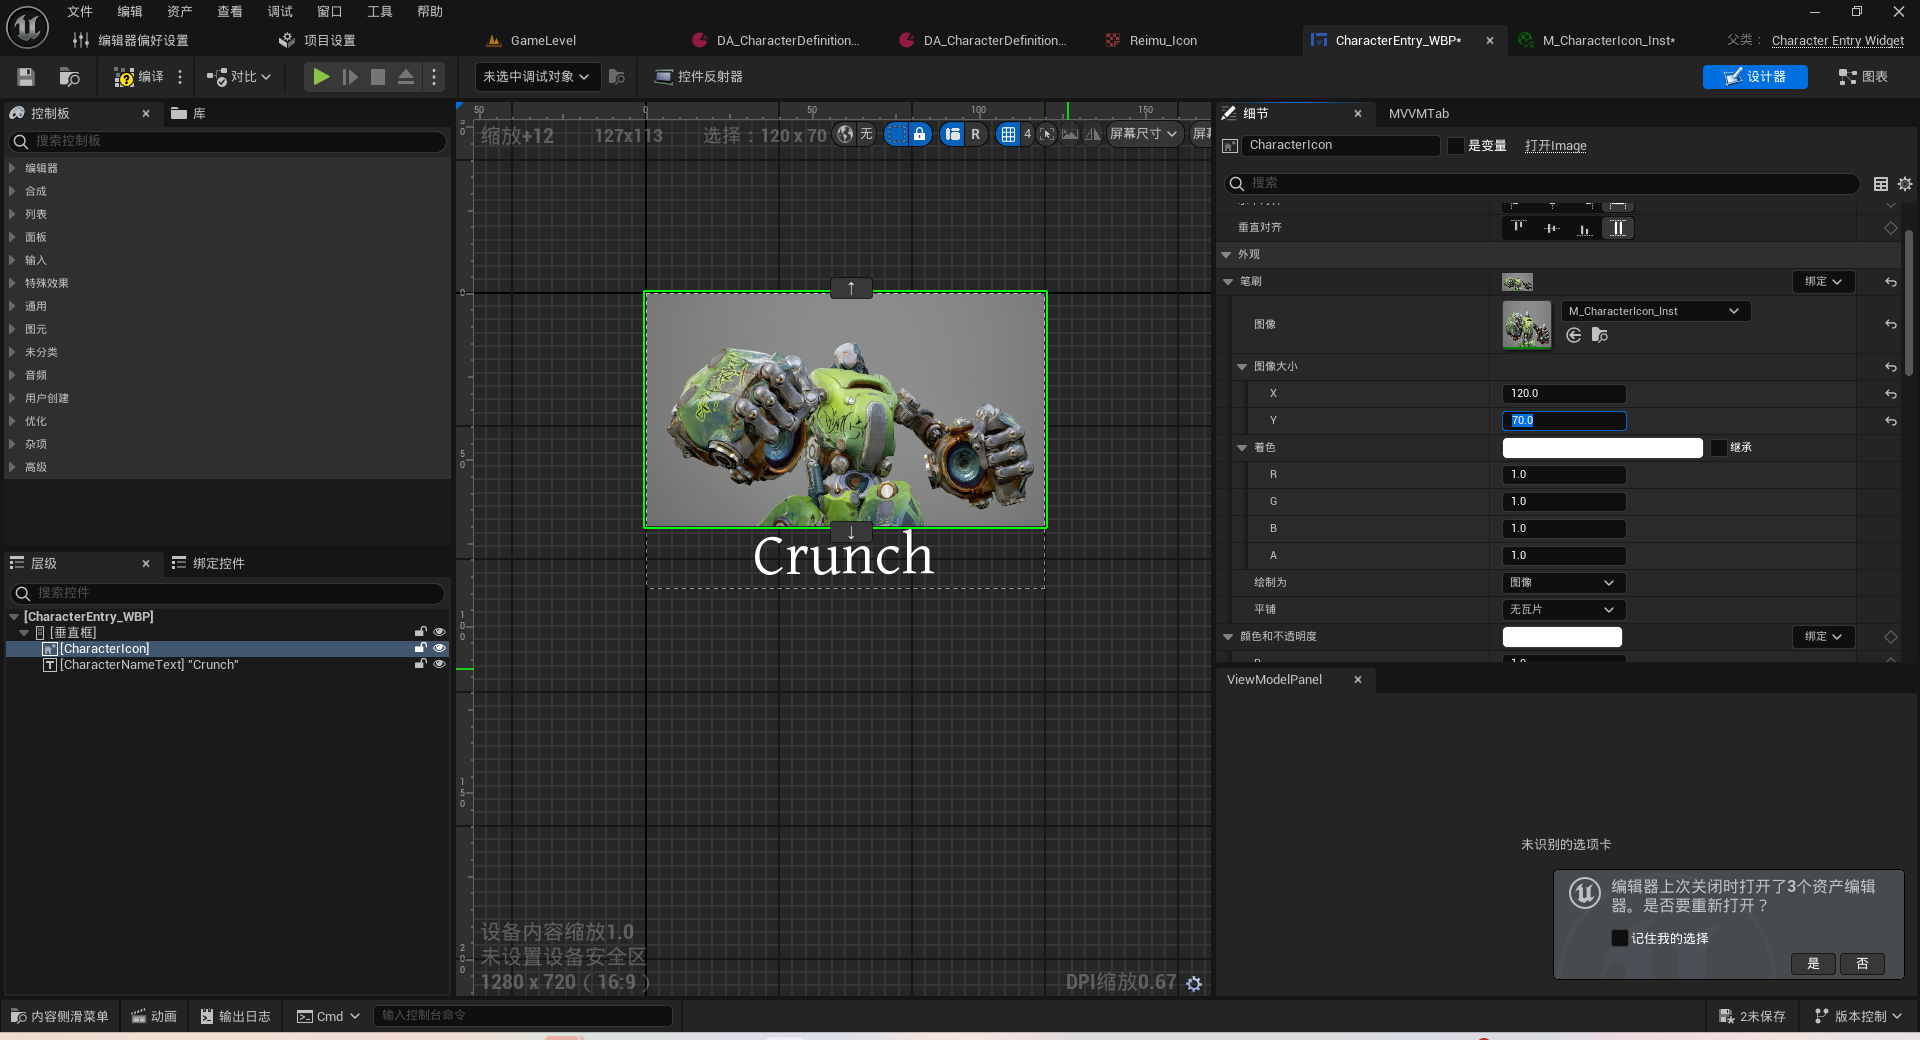The height and width of the screenshot is (1040, 1920).
Task: Toggle visibility eye of CharacterNameText
Action: click(439, 664)
